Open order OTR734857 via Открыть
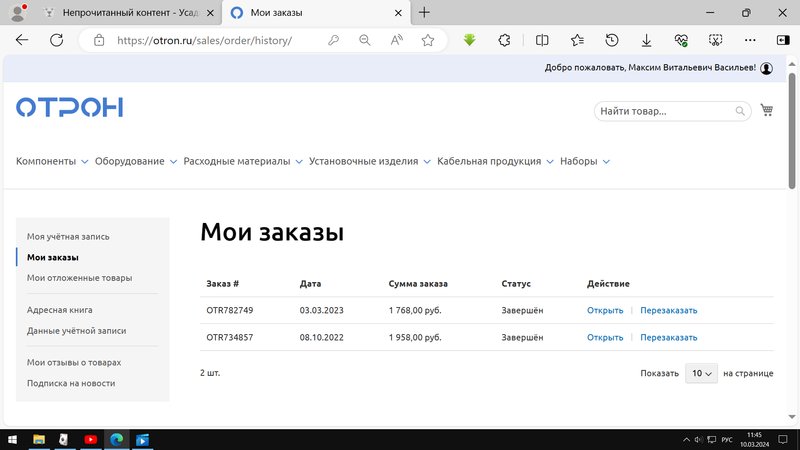Viewport: 800px width, 450px height. coord(605,337)
